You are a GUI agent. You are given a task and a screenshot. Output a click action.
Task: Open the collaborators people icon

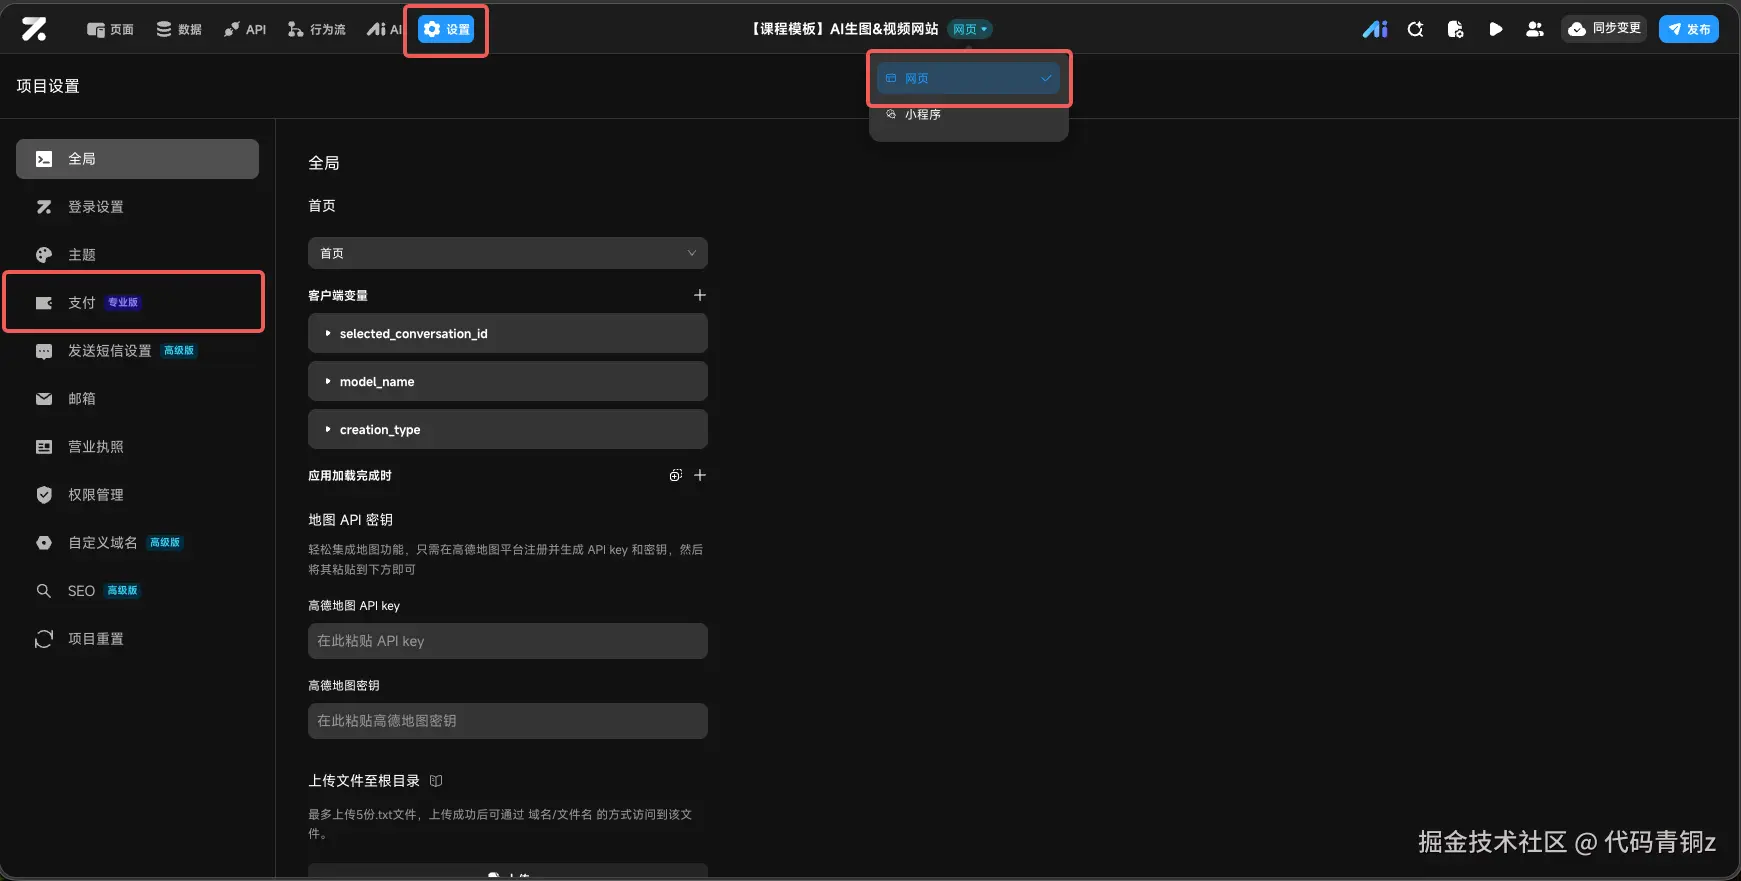[1535, 29]
